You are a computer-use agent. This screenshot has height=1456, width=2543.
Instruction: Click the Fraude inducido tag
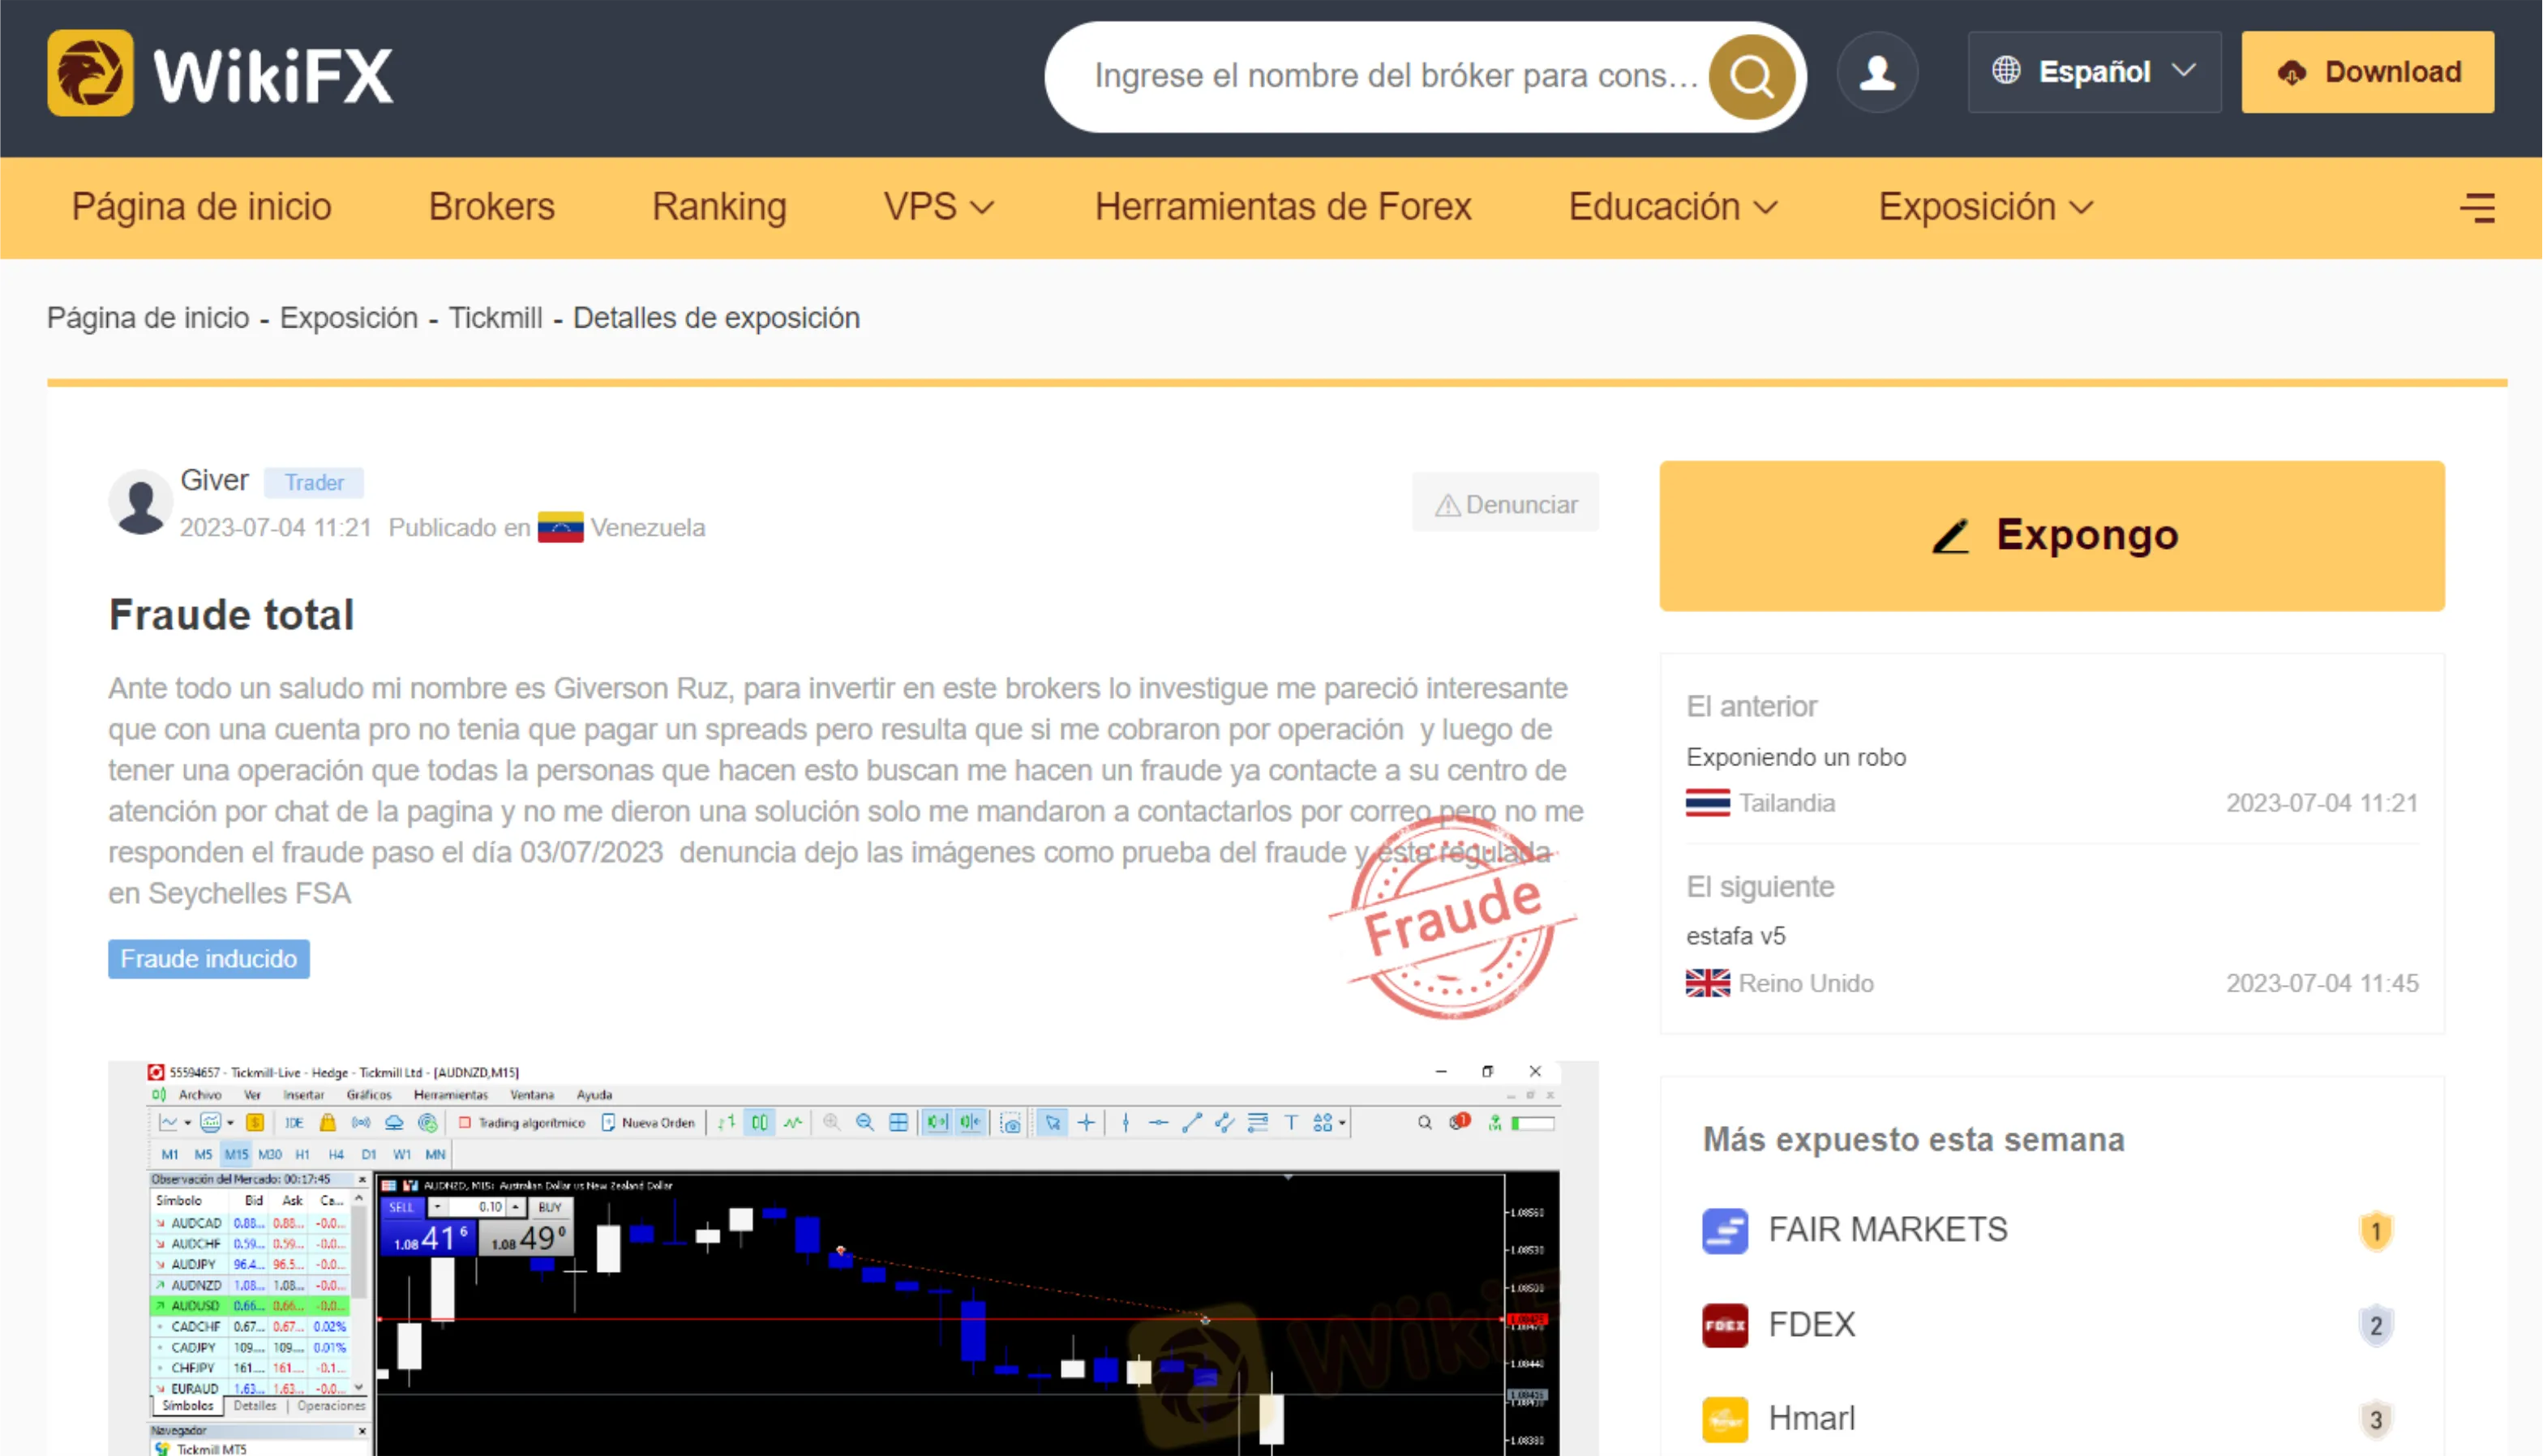tap(209, 959)
